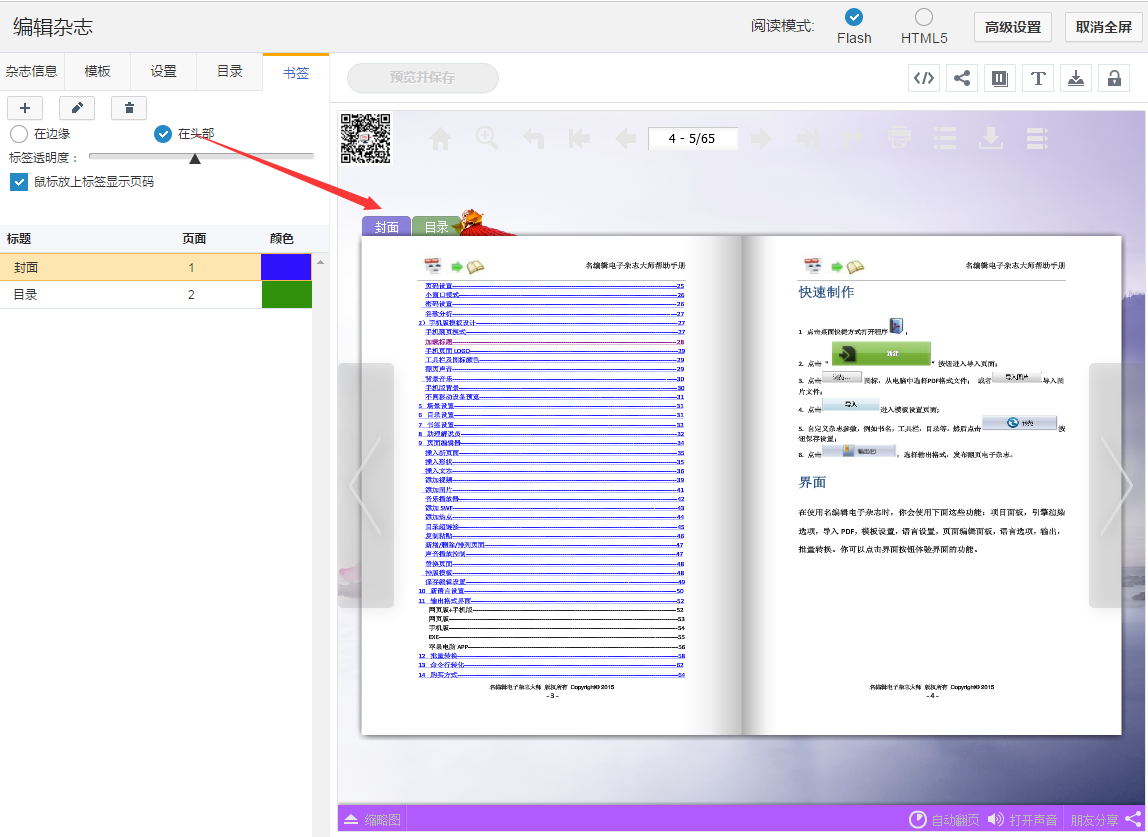Open the embed code icon
1148x837 pixels.
click(924, 78)
